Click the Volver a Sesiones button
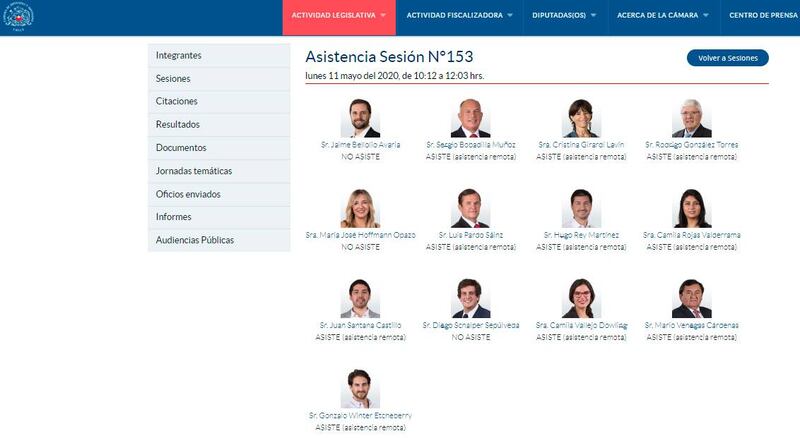Image resolution: width=800 pixels, height=438 pixels. [x=728, y=58]
